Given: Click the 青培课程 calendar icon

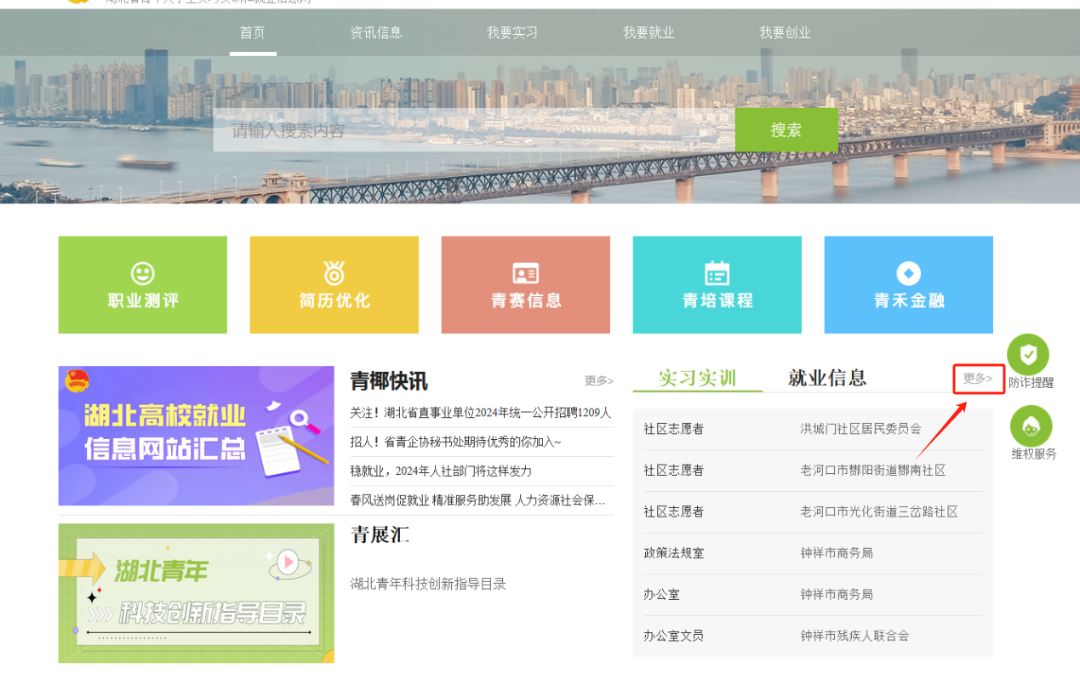Looking at the screenshot, I should 717,273.
